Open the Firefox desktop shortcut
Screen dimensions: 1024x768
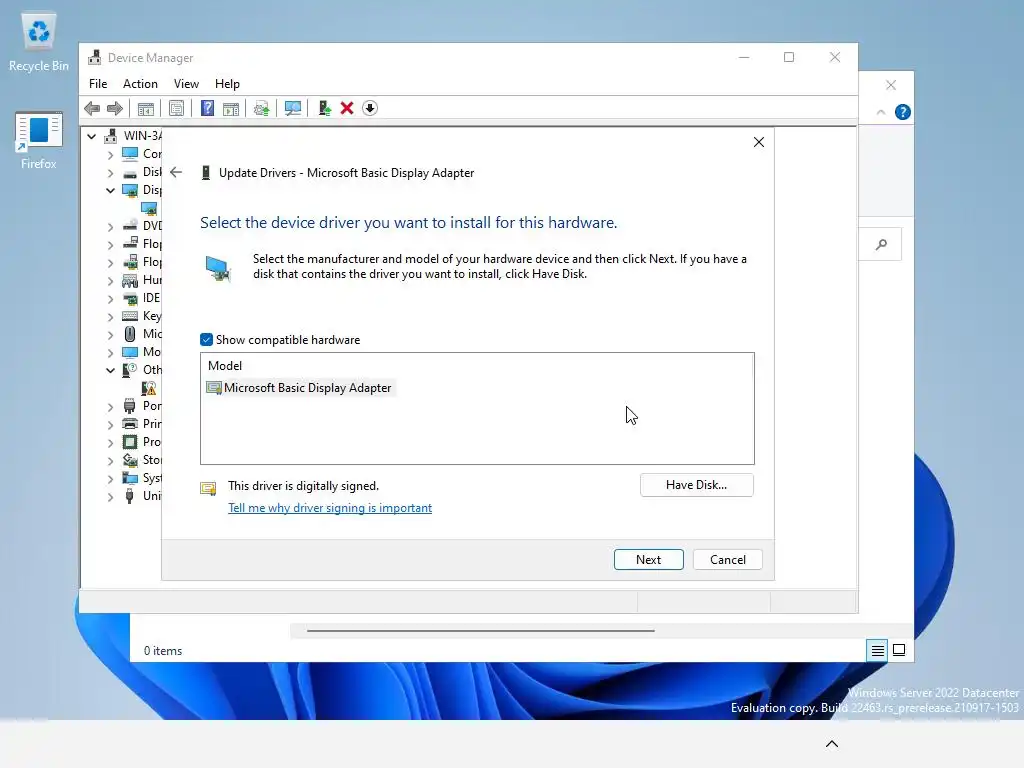pyautogui.click(x=39, y=140)
